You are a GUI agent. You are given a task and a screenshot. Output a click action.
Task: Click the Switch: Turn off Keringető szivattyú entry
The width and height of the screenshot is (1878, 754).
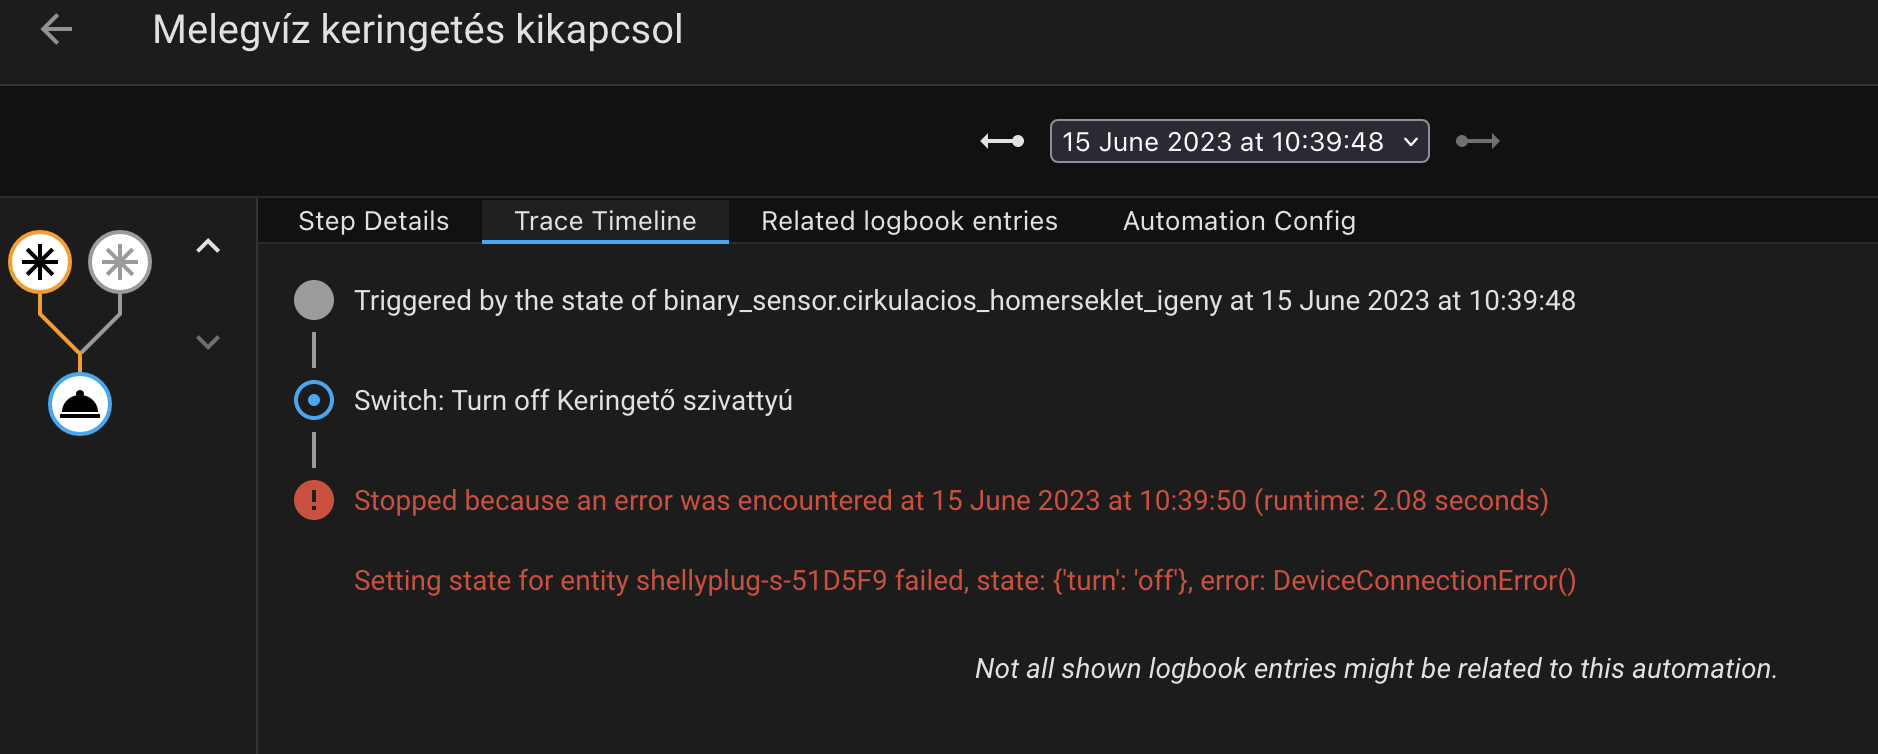click(x=573, y=401)
